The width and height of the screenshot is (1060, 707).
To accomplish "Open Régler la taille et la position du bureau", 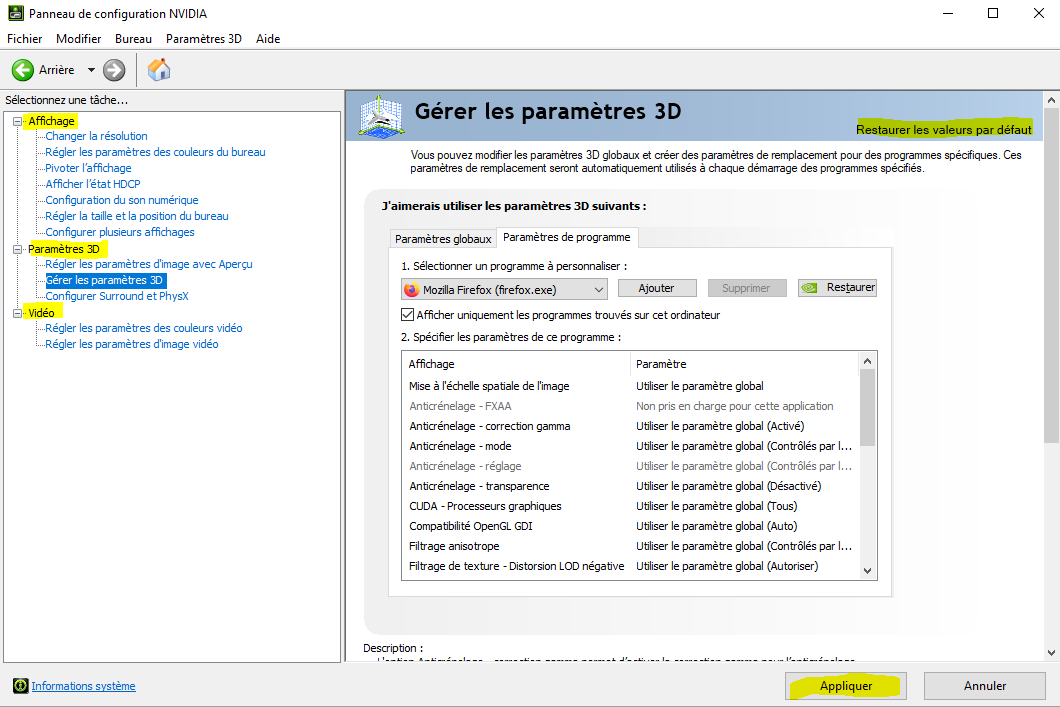I will 137,216.
